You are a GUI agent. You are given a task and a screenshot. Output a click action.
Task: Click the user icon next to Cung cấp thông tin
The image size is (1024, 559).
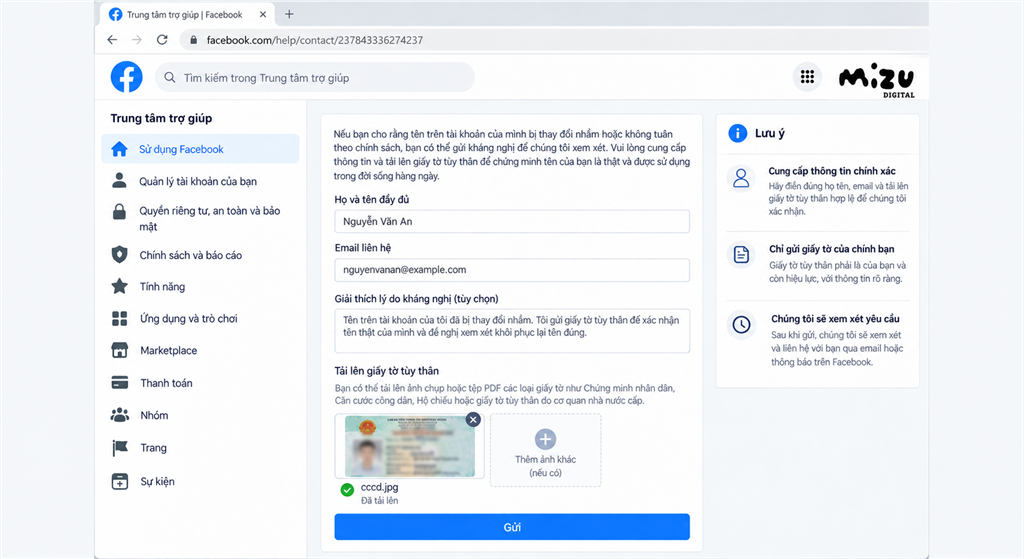pos(741,178)
